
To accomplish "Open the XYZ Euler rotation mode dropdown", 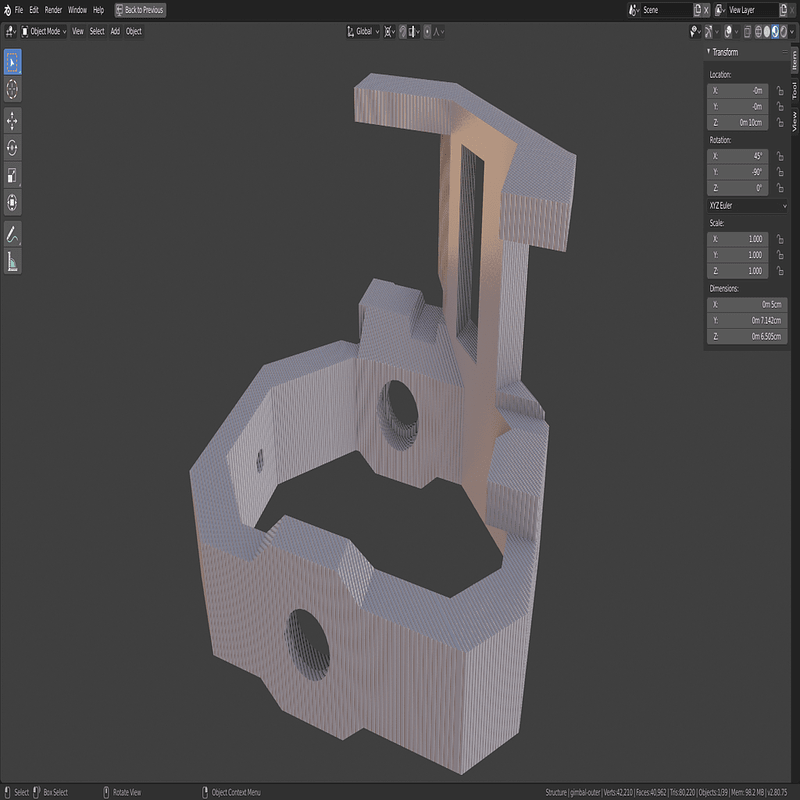I will [747, 206].
